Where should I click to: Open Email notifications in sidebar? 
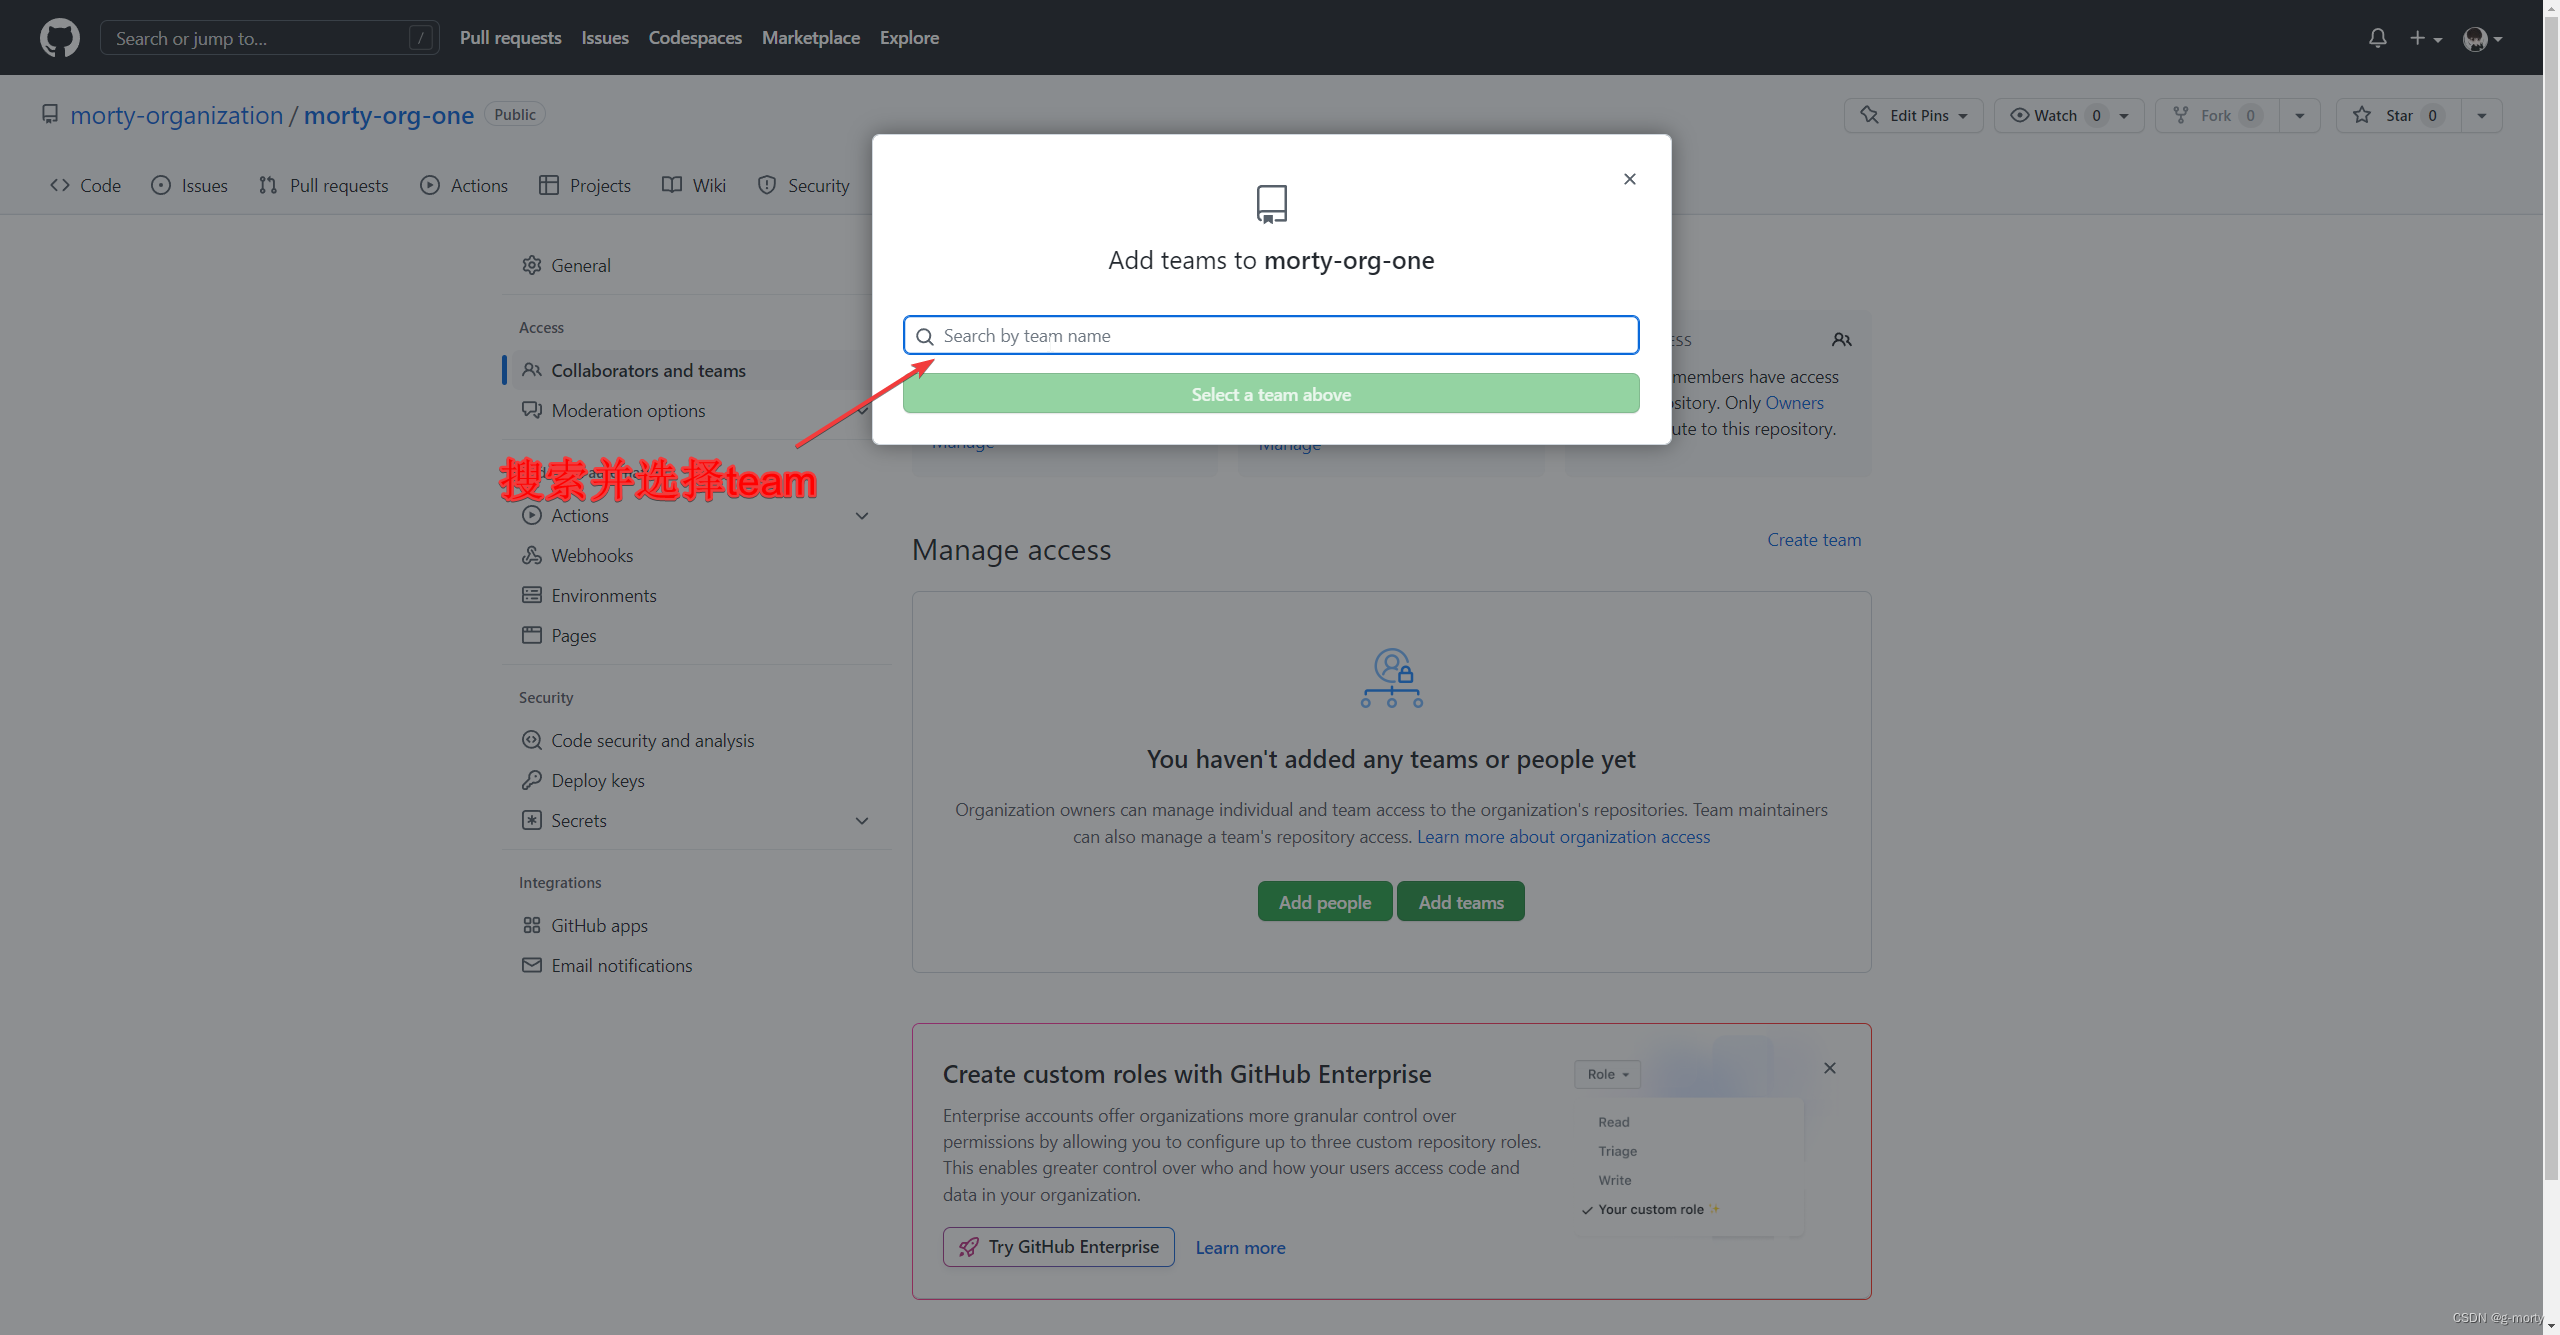622,965
